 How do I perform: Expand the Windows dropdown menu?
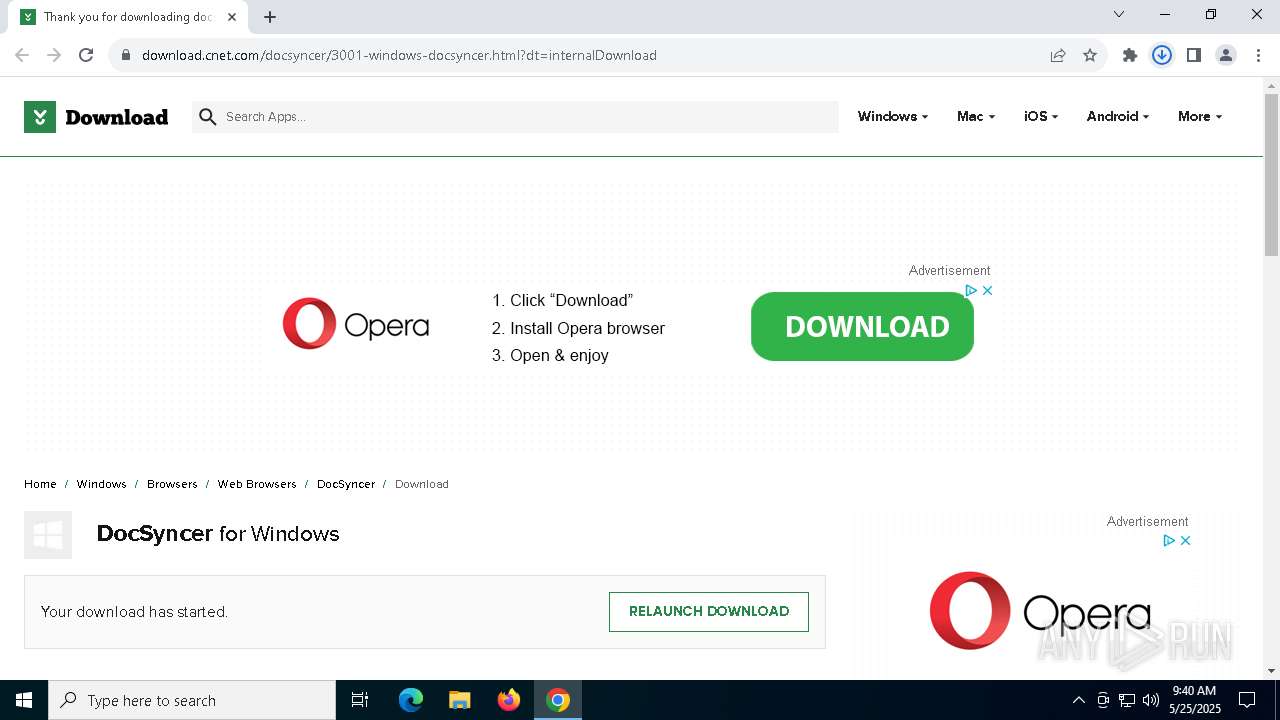893,117
